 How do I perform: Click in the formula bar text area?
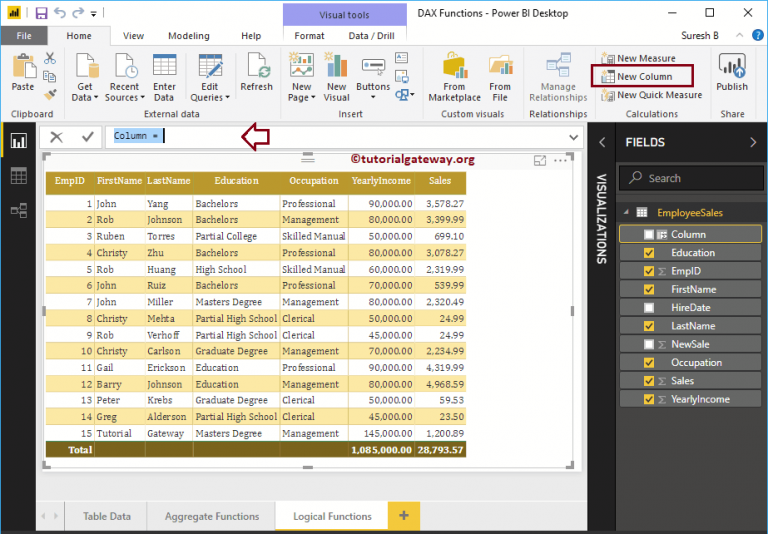point(343,137)
